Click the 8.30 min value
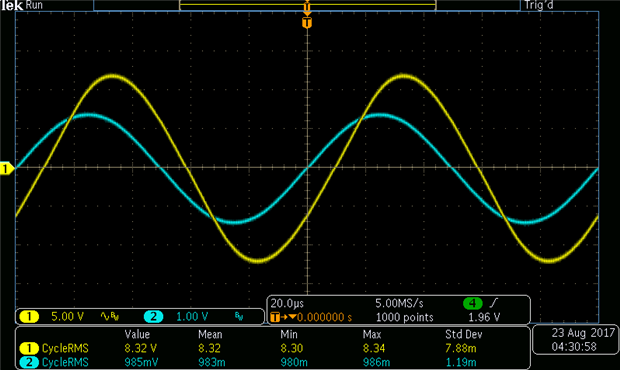The image size is (620, 370). click(x=292, y=349)
